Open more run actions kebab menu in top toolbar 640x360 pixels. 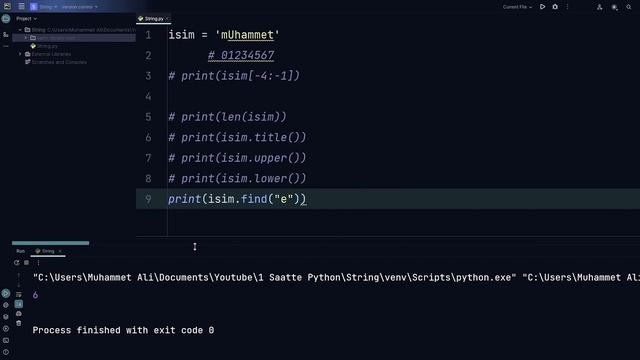pyautogui.click(x=567, y=7)
